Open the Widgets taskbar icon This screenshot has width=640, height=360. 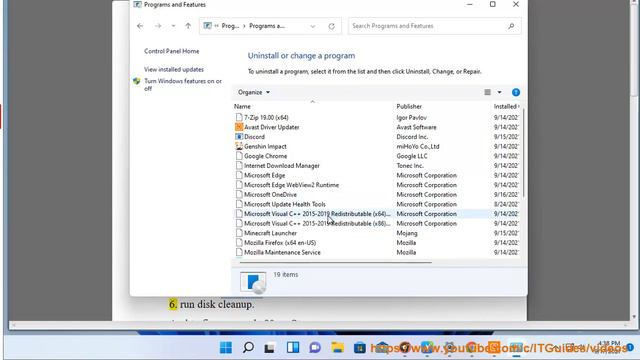tap(293, 347)
